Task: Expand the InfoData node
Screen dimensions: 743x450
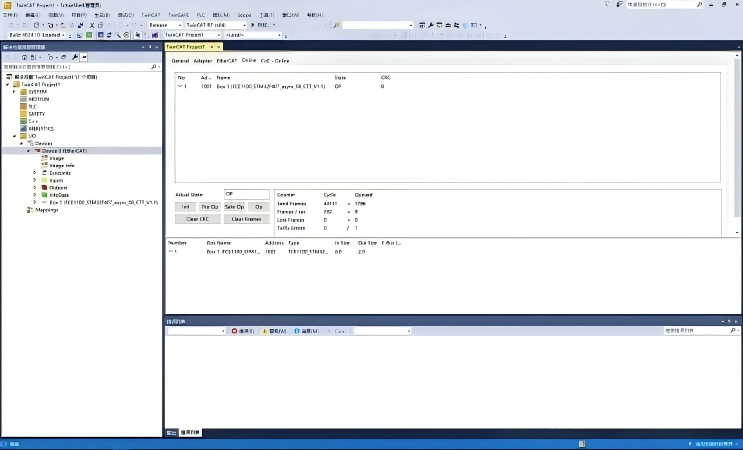Action: pyautogui.click(x=35, y=195)
